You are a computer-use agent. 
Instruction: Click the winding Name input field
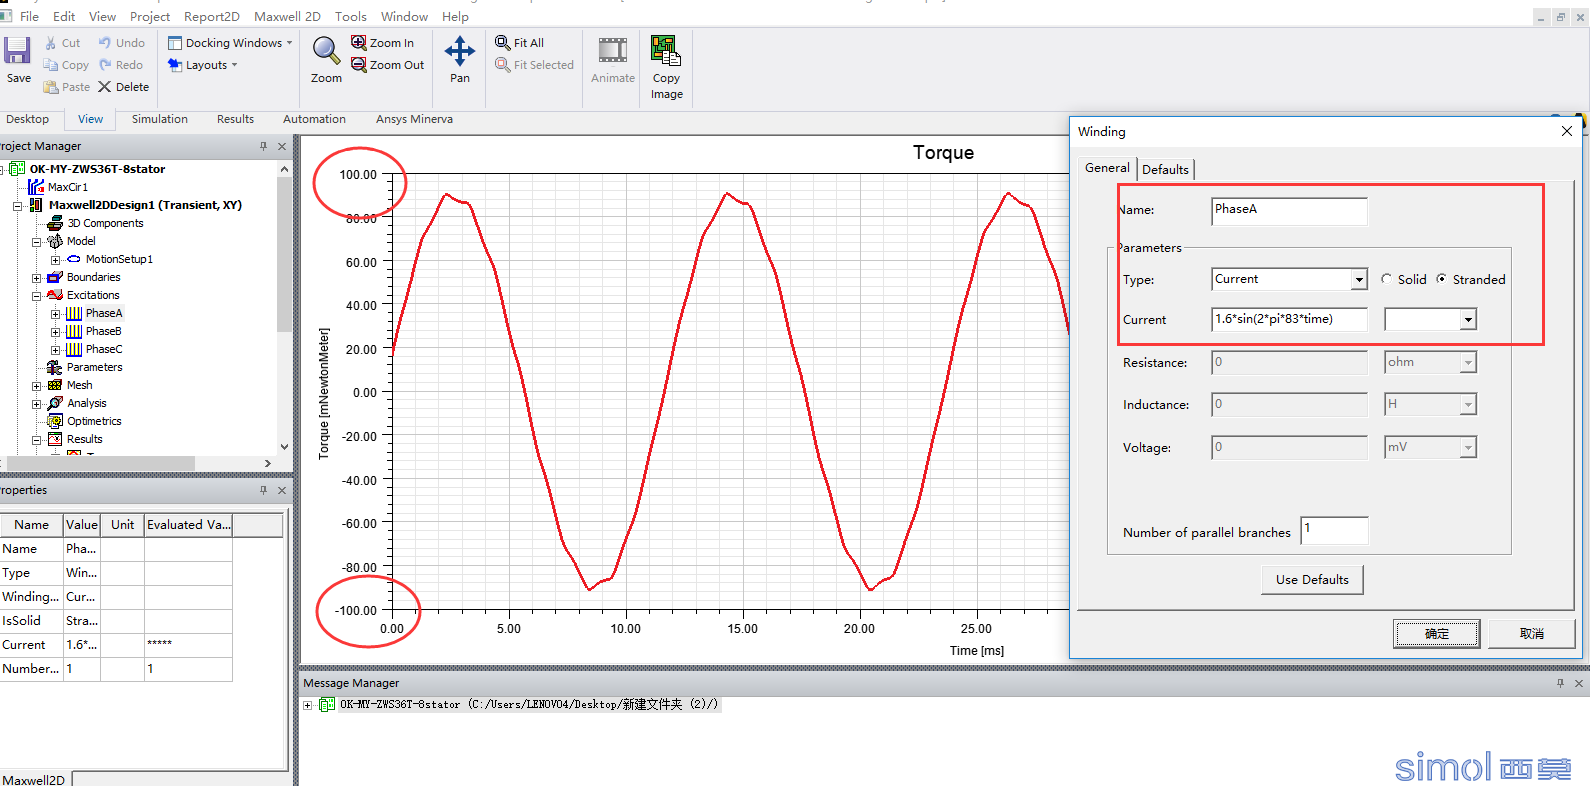(1289, 211)
